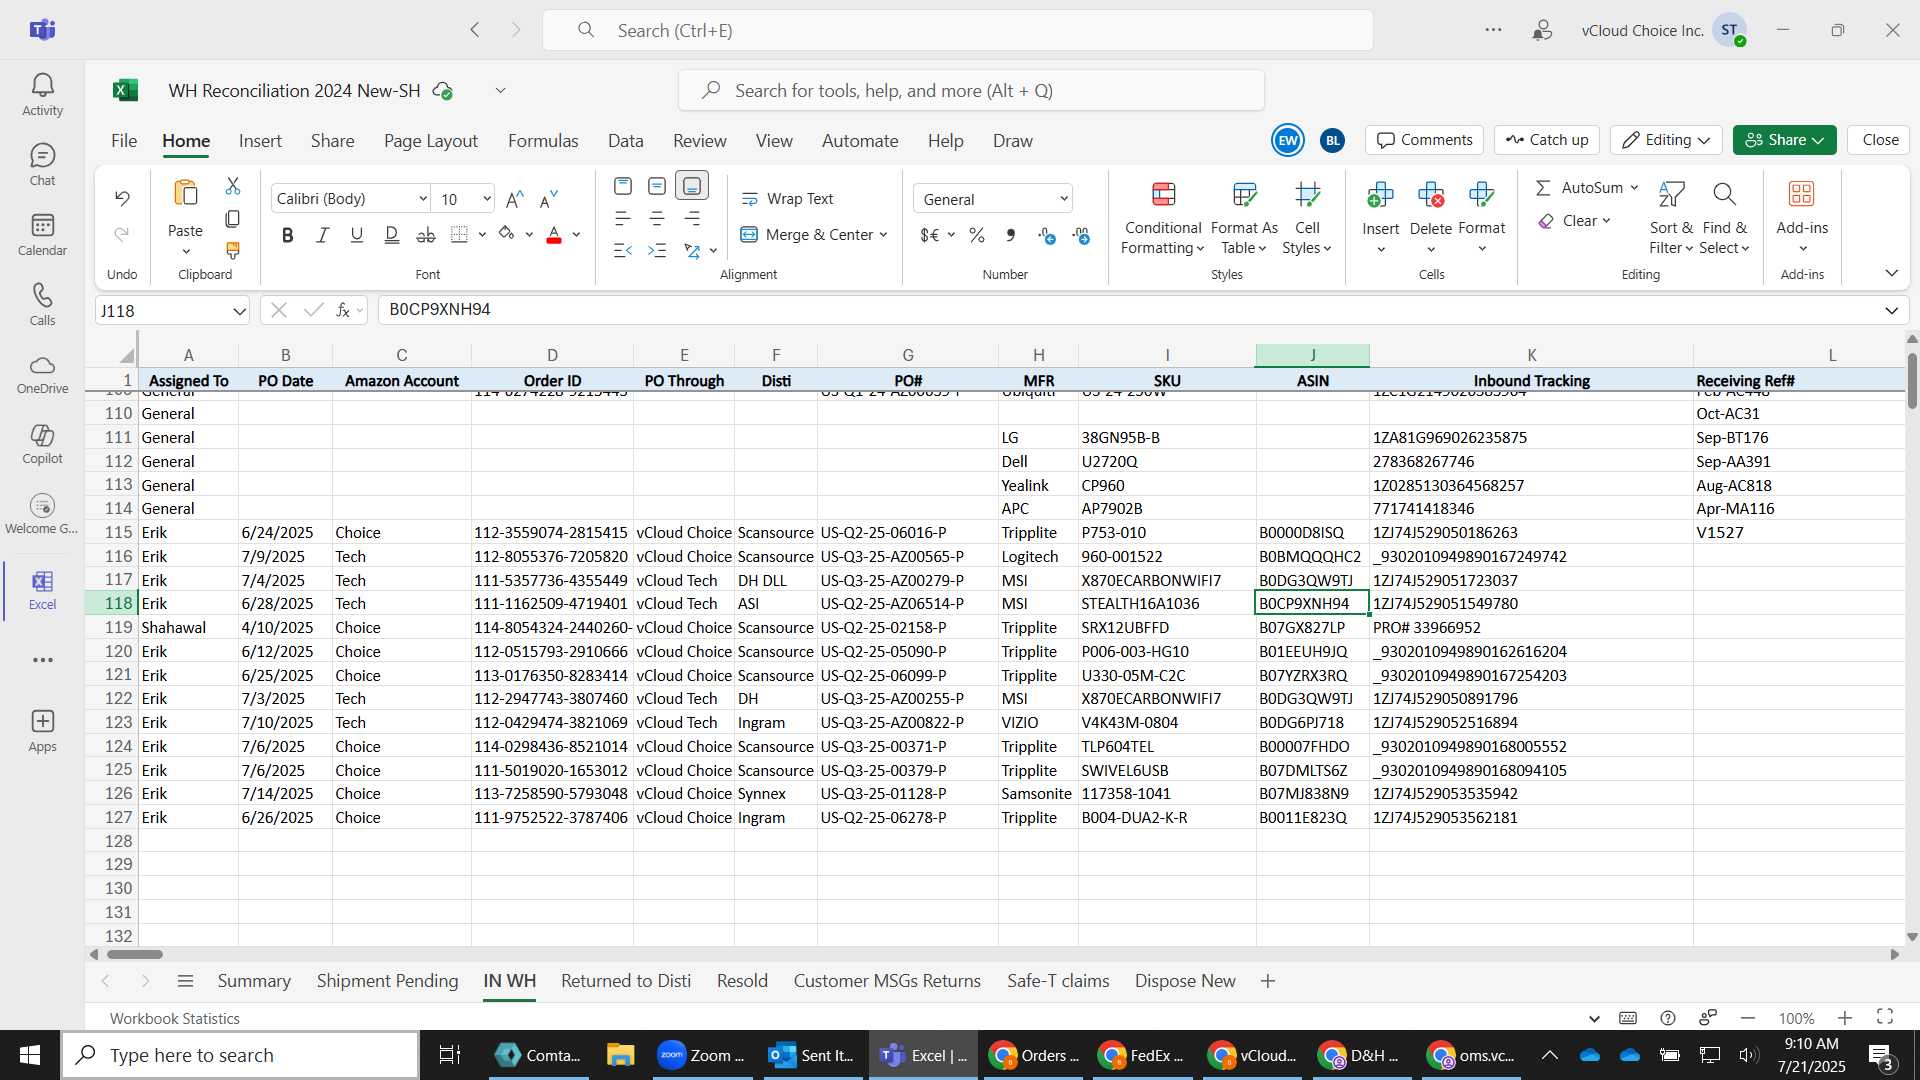Switch to Shipment Pending sheet tab
Screen dimensions: 1920x1080
click(x=387, y=981)
